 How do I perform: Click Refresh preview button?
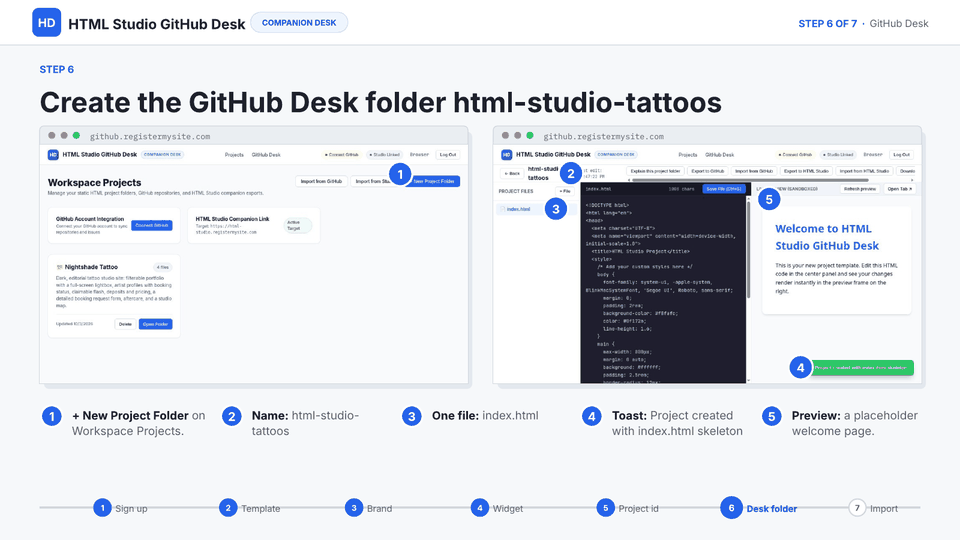click(x=860, y=189)
